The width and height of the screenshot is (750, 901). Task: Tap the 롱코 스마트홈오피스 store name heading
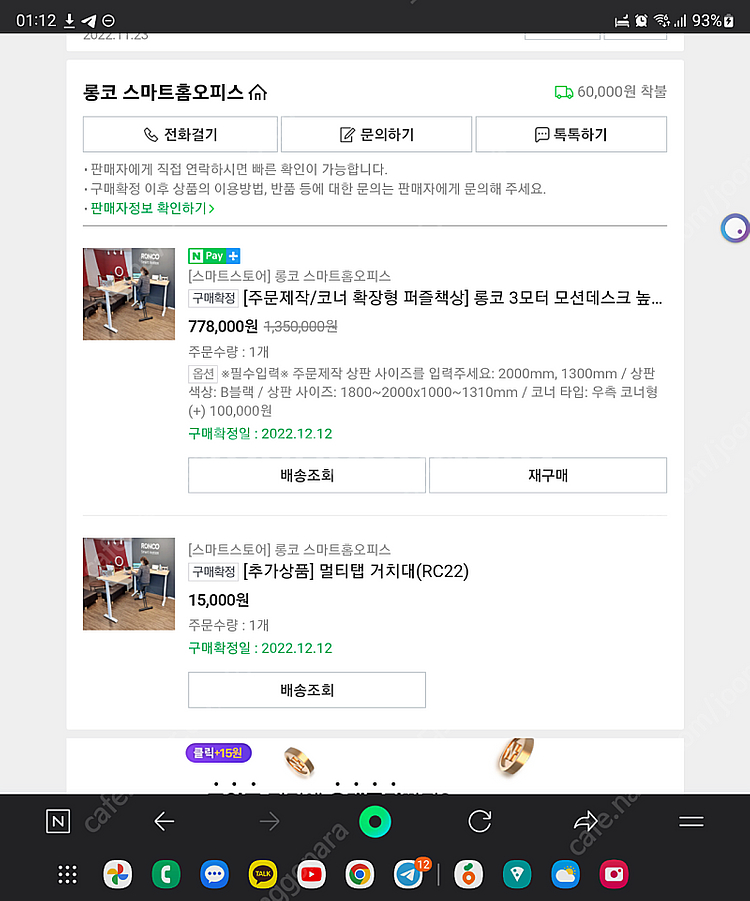coord(163,92)
